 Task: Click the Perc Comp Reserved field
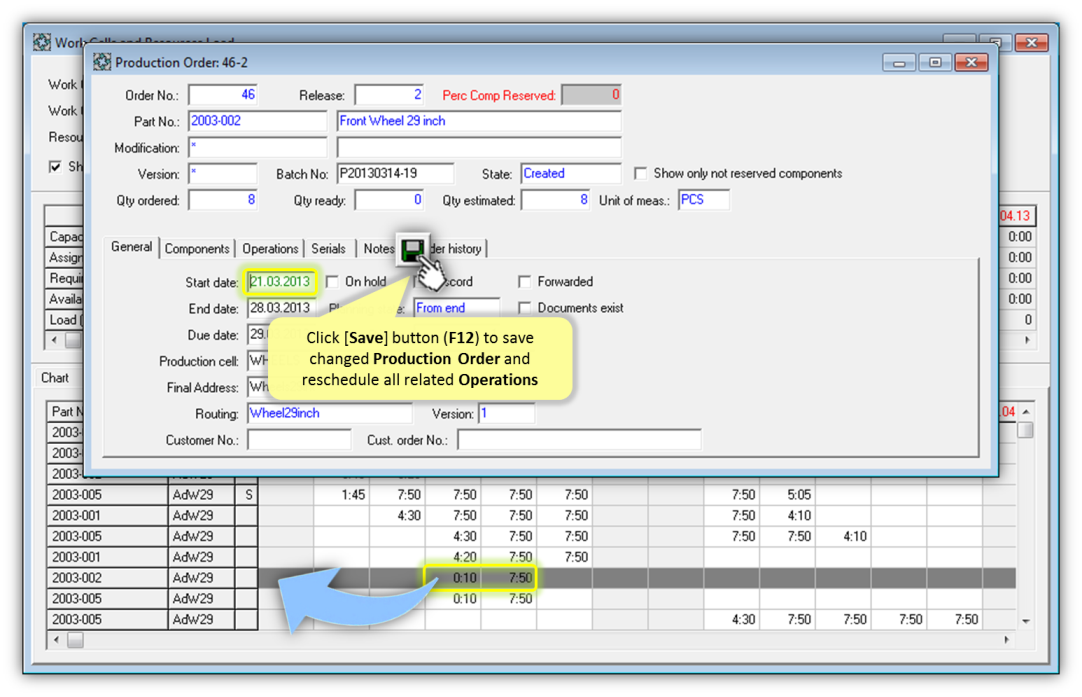click(591, 95)
